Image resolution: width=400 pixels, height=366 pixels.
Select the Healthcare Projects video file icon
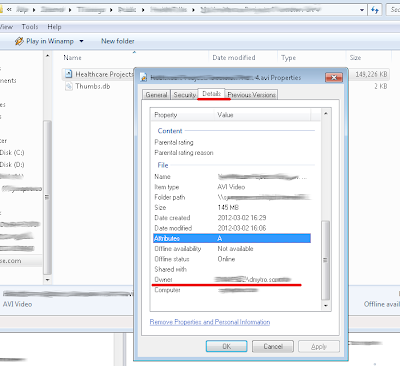point(68,74)
